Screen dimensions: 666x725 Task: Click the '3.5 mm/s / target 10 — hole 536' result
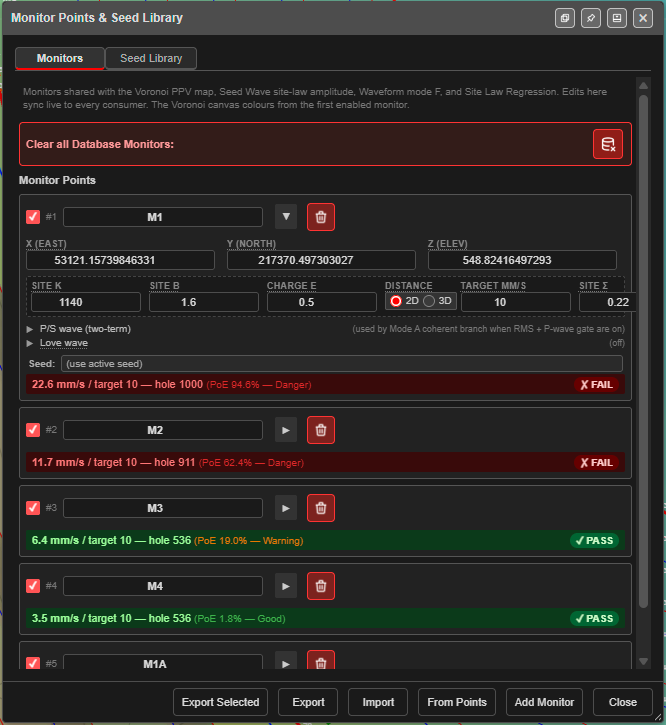click(111, 618)
